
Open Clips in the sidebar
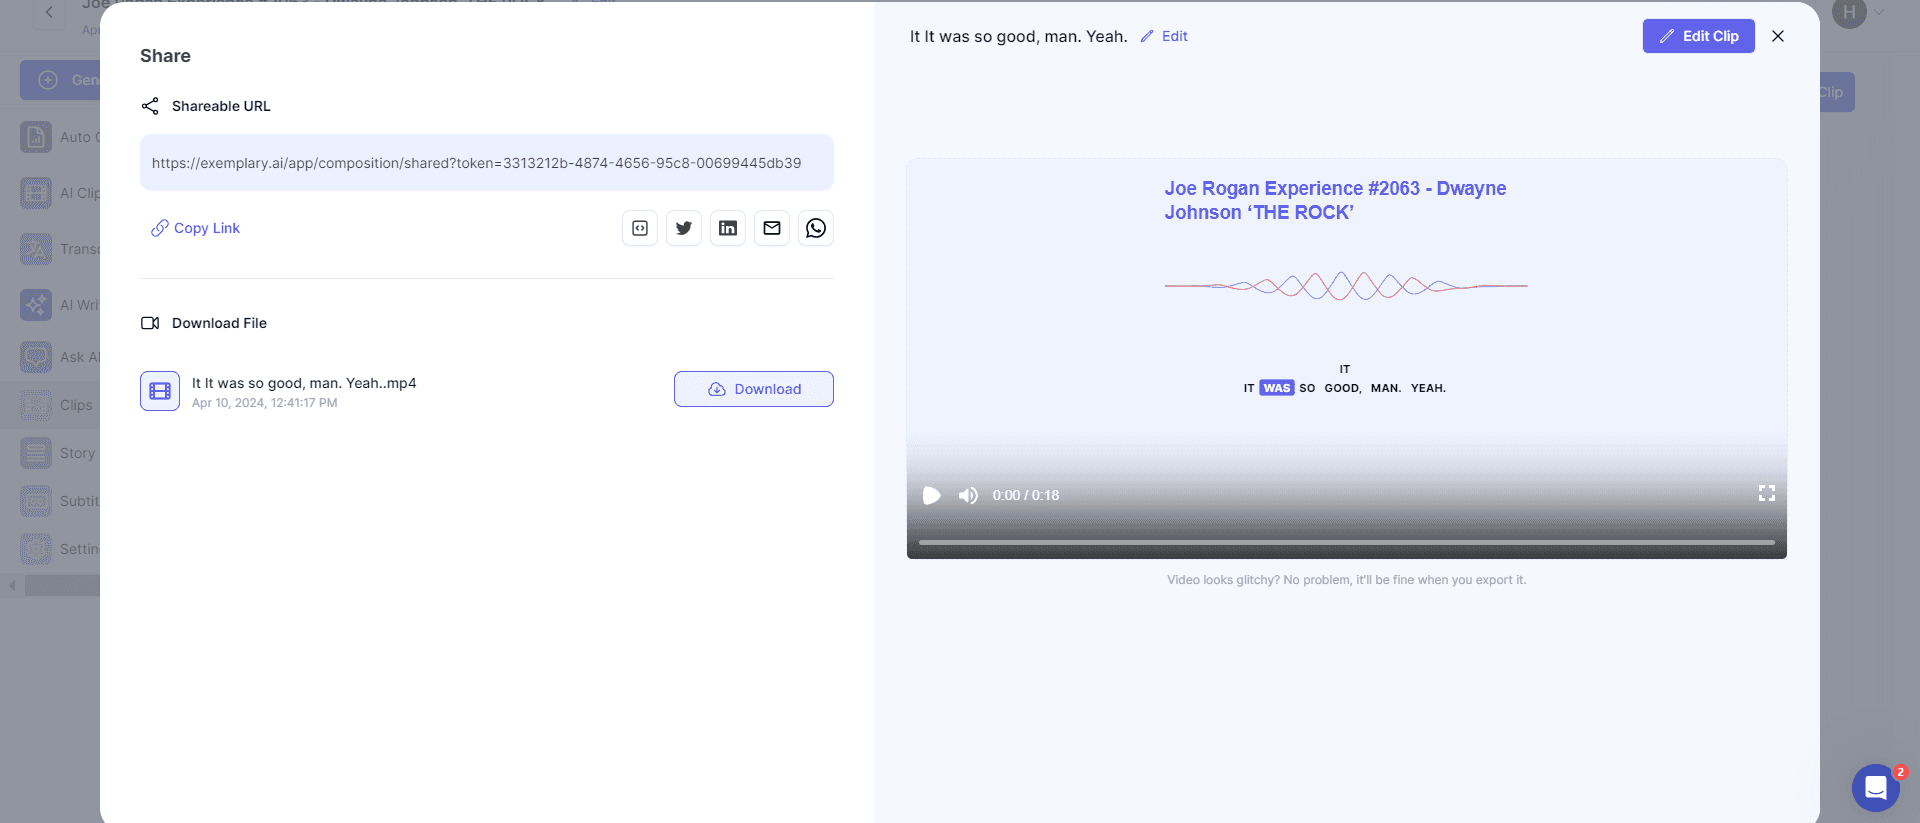(60, 405)
